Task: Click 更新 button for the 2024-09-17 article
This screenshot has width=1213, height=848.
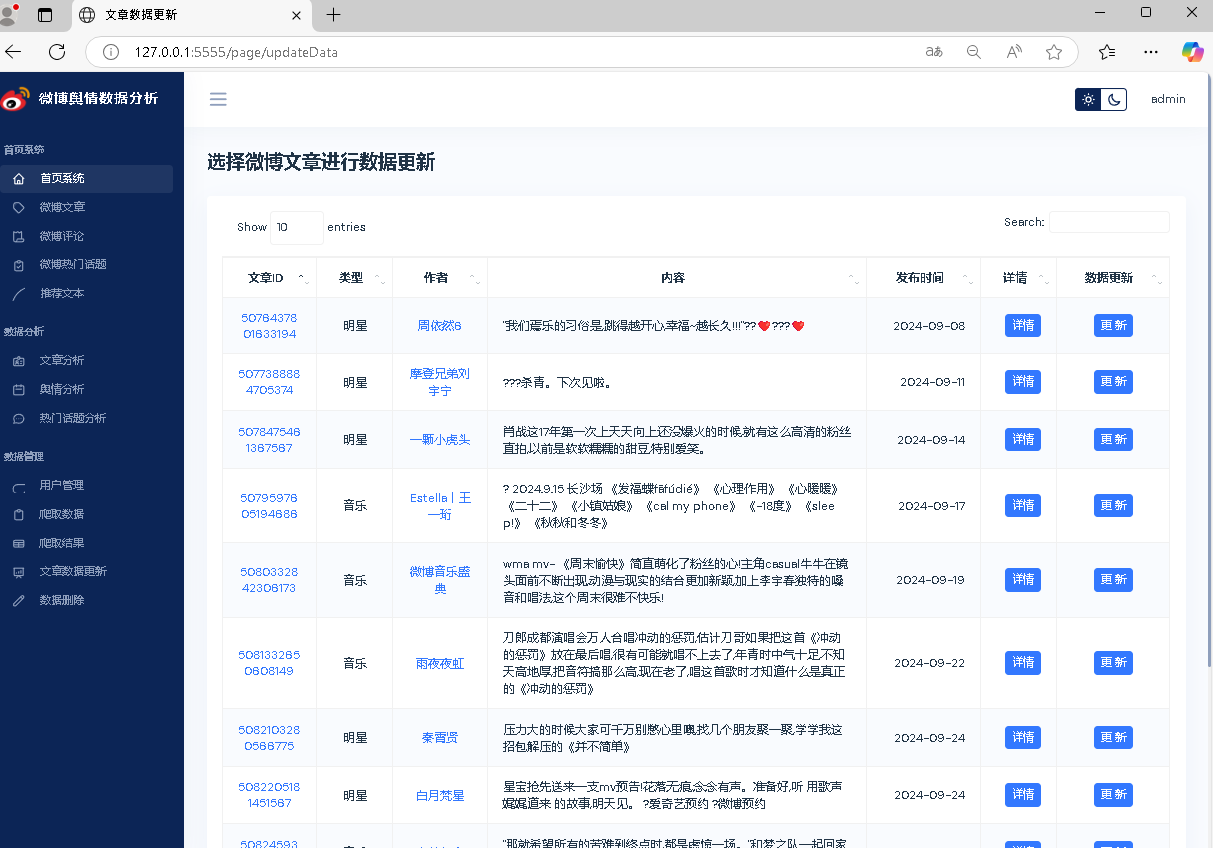Action: (x=1113, y=505)
